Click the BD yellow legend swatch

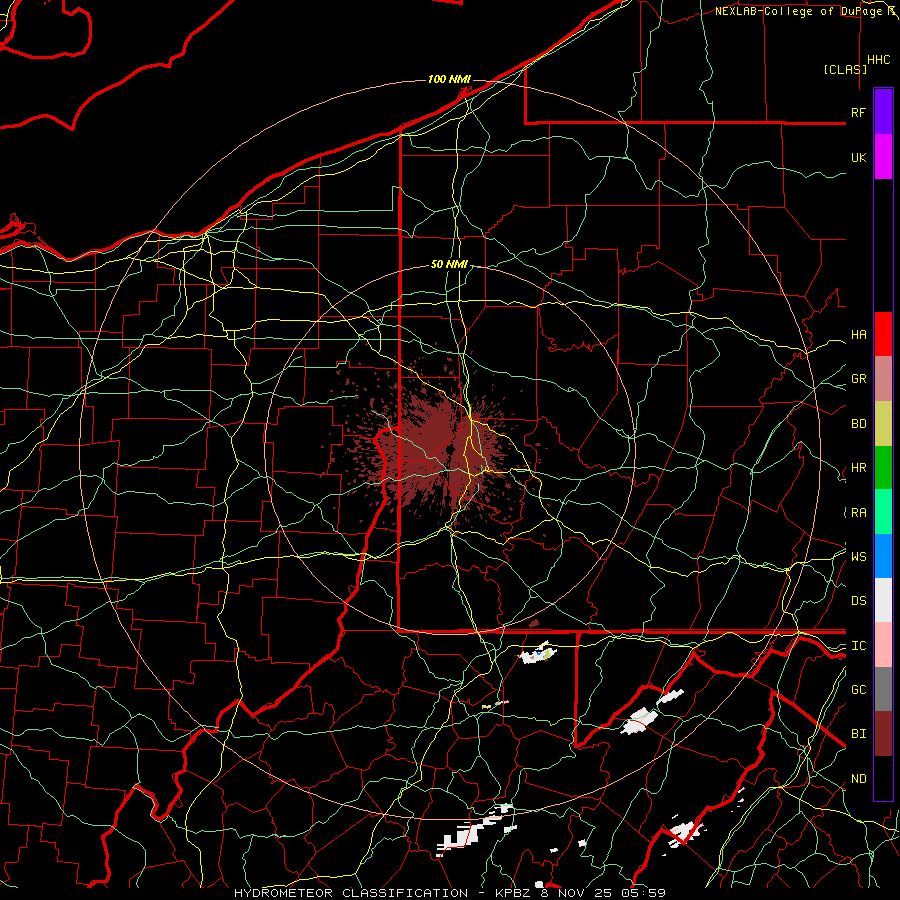(x=883, y=423)
